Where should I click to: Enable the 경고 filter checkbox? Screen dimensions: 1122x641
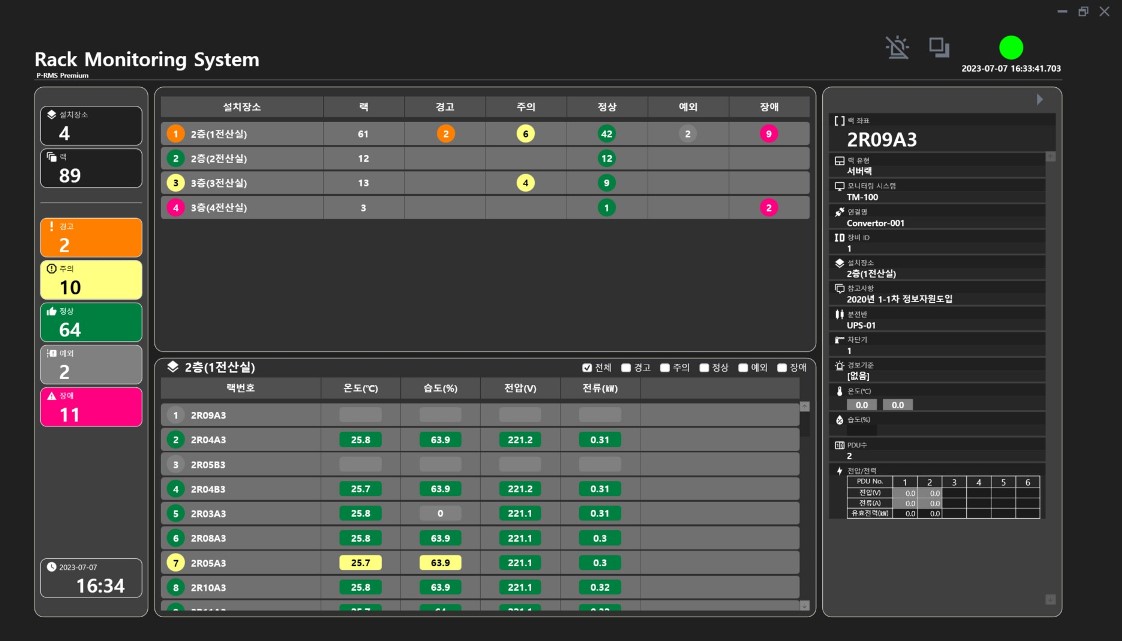click(626, 368)
